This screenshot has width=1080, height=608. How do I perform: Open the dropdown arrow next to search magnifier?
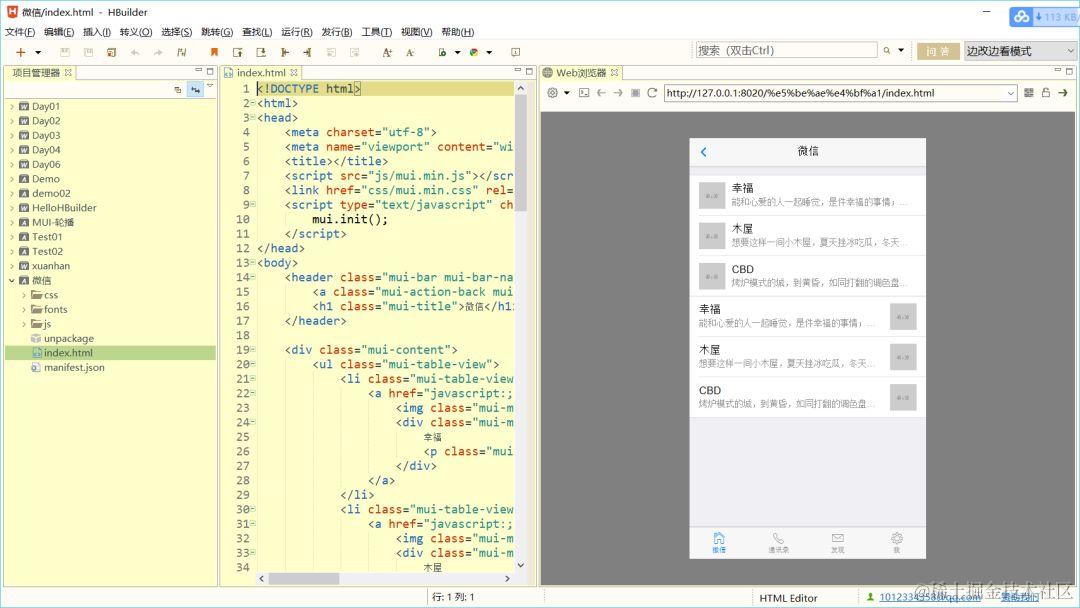coord(901,50)
